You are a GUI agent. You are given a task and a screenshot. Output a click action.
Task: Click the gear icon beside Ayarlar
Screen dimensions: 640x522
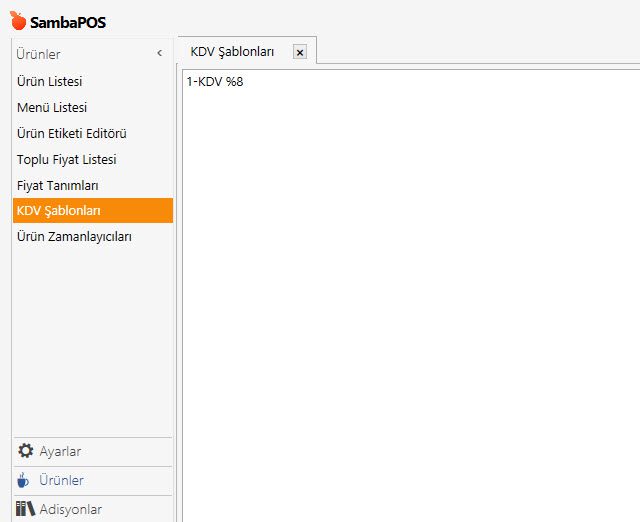tap(26, 451)
